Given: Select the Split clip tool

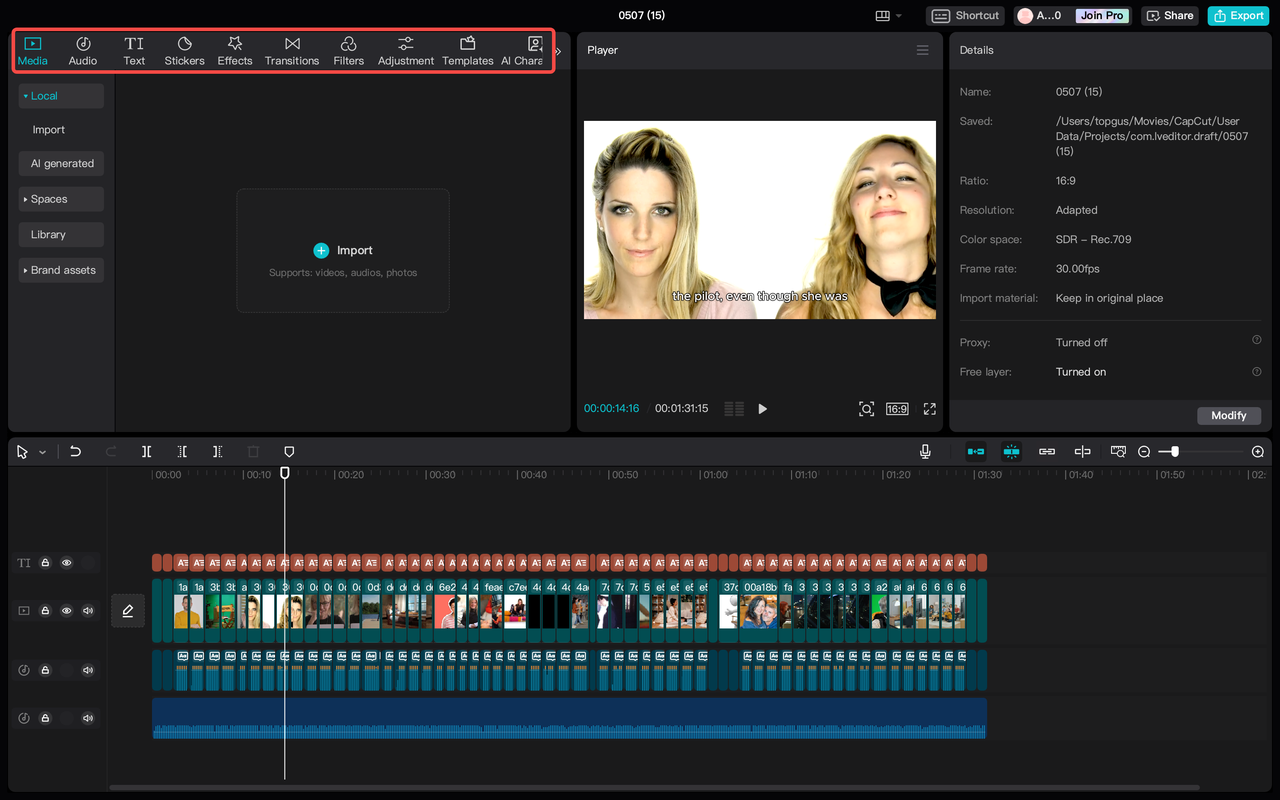Looking at the screenshot, I should [x=146, y=451].
